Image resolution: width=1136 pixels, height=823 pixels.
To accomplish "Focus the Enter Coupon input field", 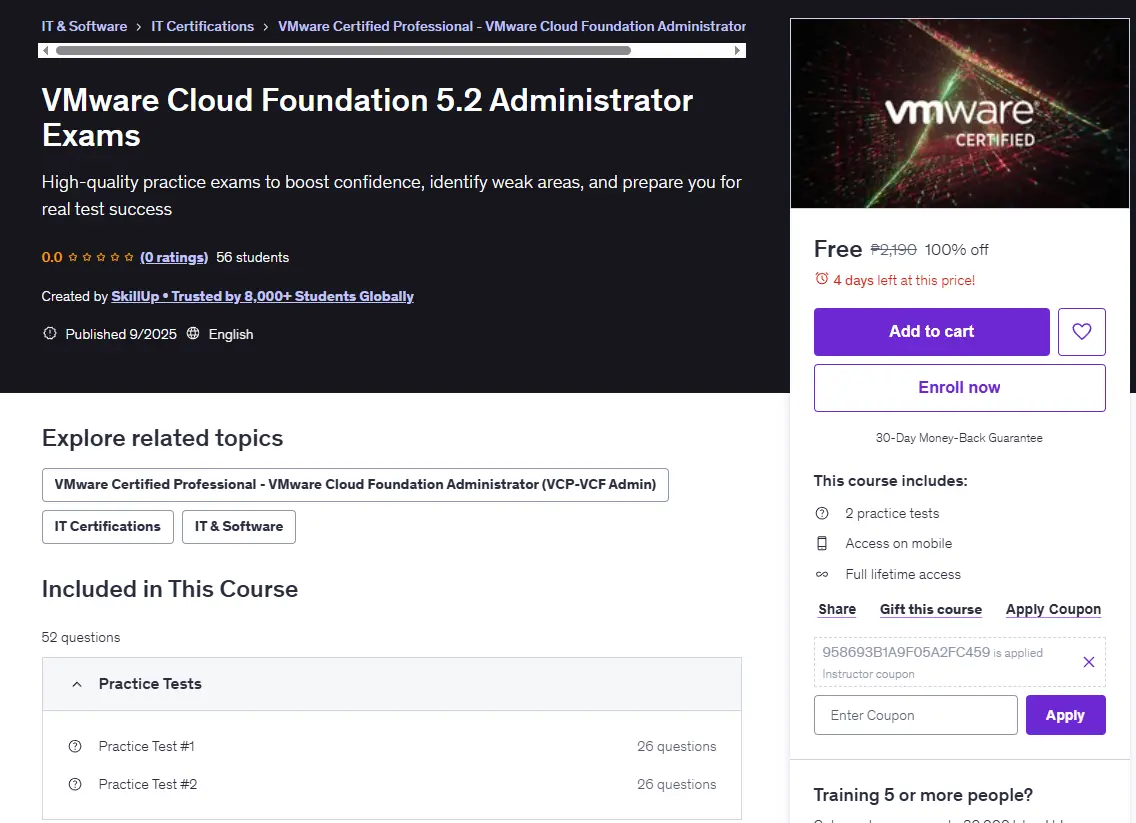I will pyautogui.click(x=915, y=715).
